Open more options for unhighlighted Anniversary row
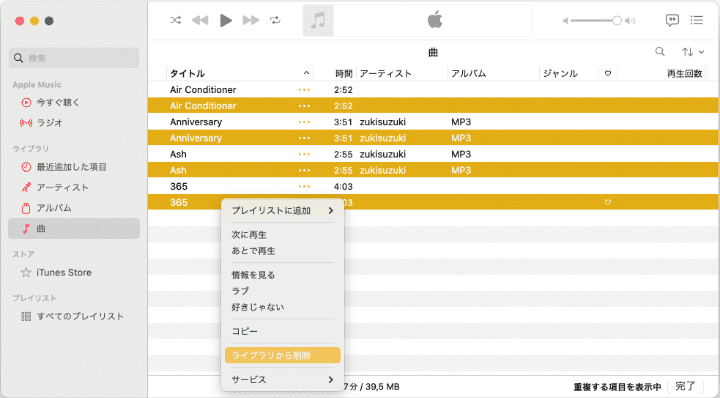 304,122
